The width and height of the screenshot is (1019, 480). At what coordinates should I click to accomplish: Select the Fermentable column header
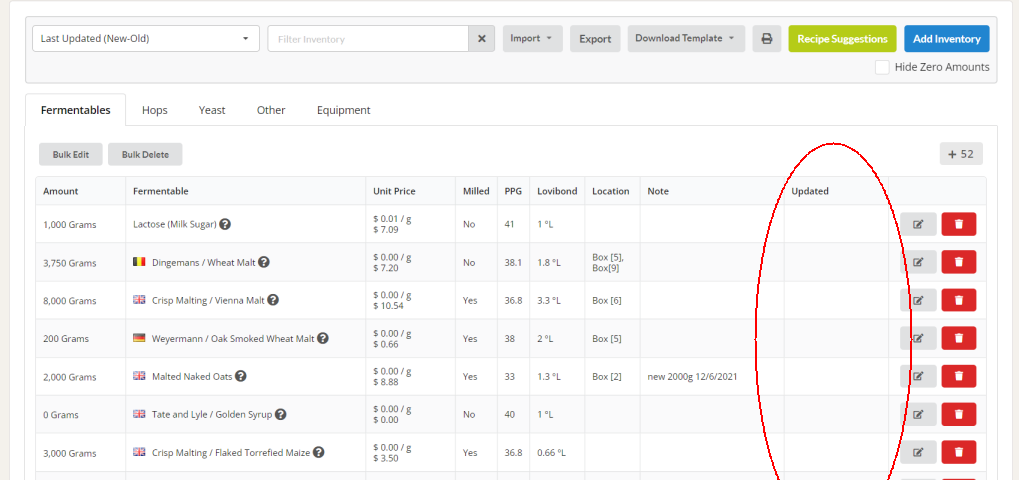[x=161, y=192]
